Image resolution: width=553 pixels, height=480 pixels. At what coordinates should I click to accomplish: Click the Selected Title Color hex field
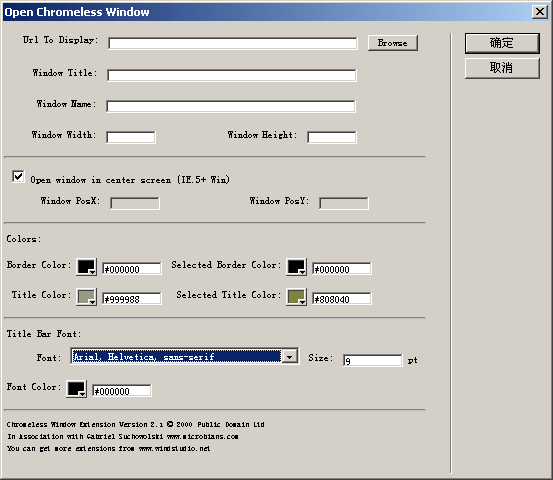(341, 299)
